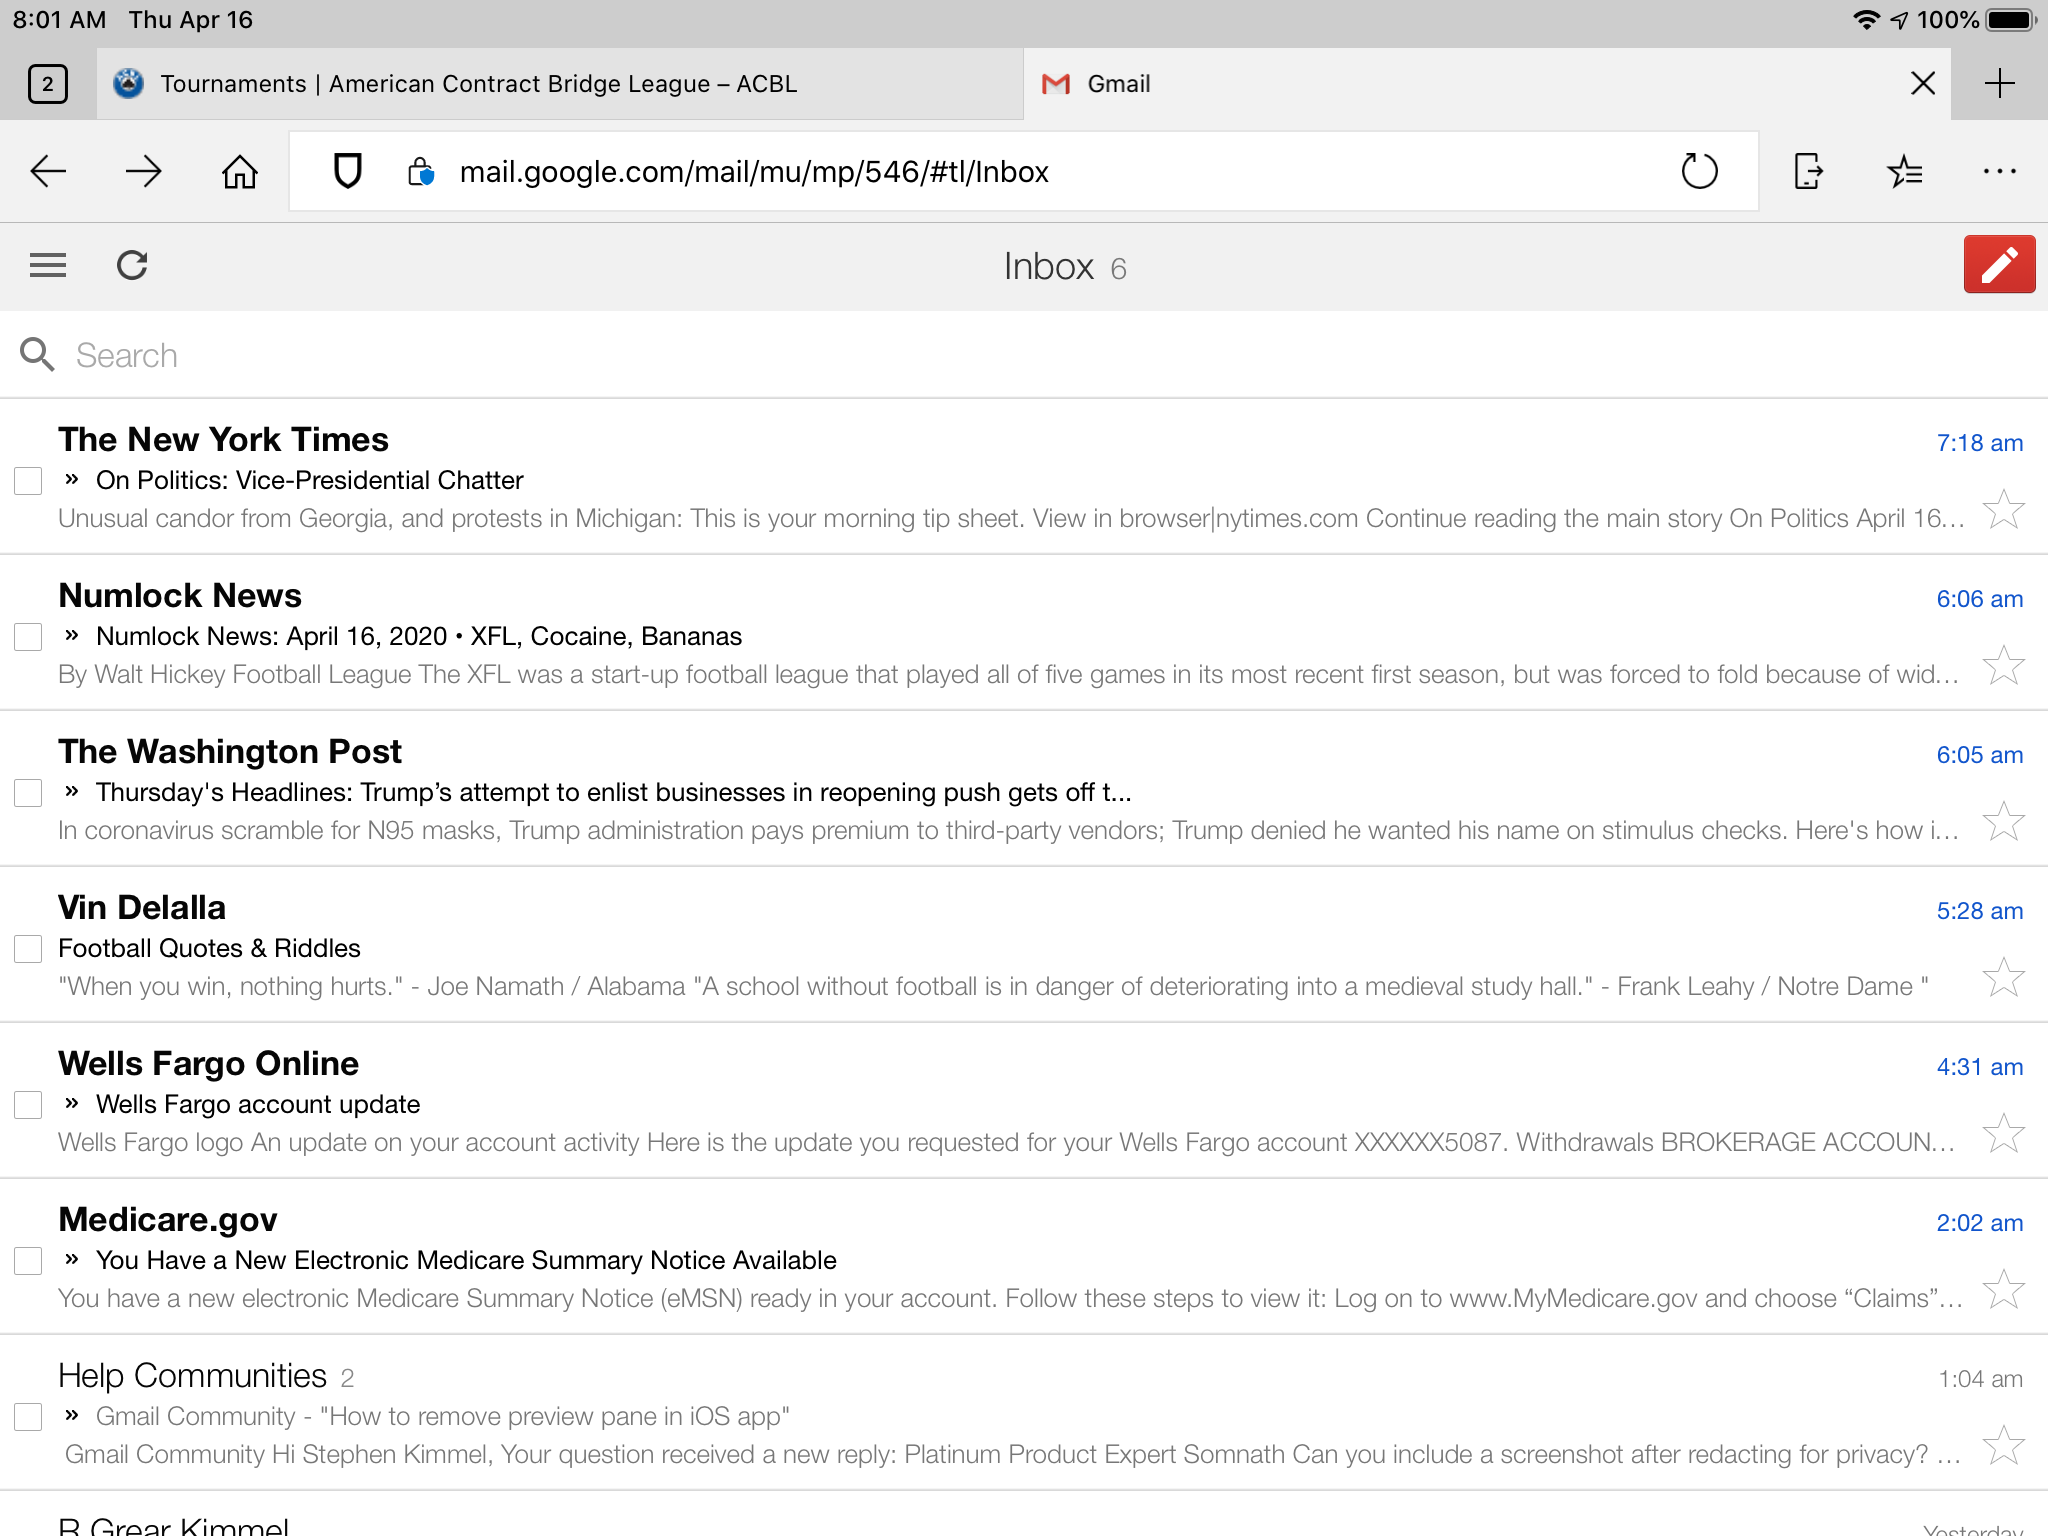This screenshot has width=2048, height=1536.
Task: Star the Washington Post email
Action: pos(2004,822)
